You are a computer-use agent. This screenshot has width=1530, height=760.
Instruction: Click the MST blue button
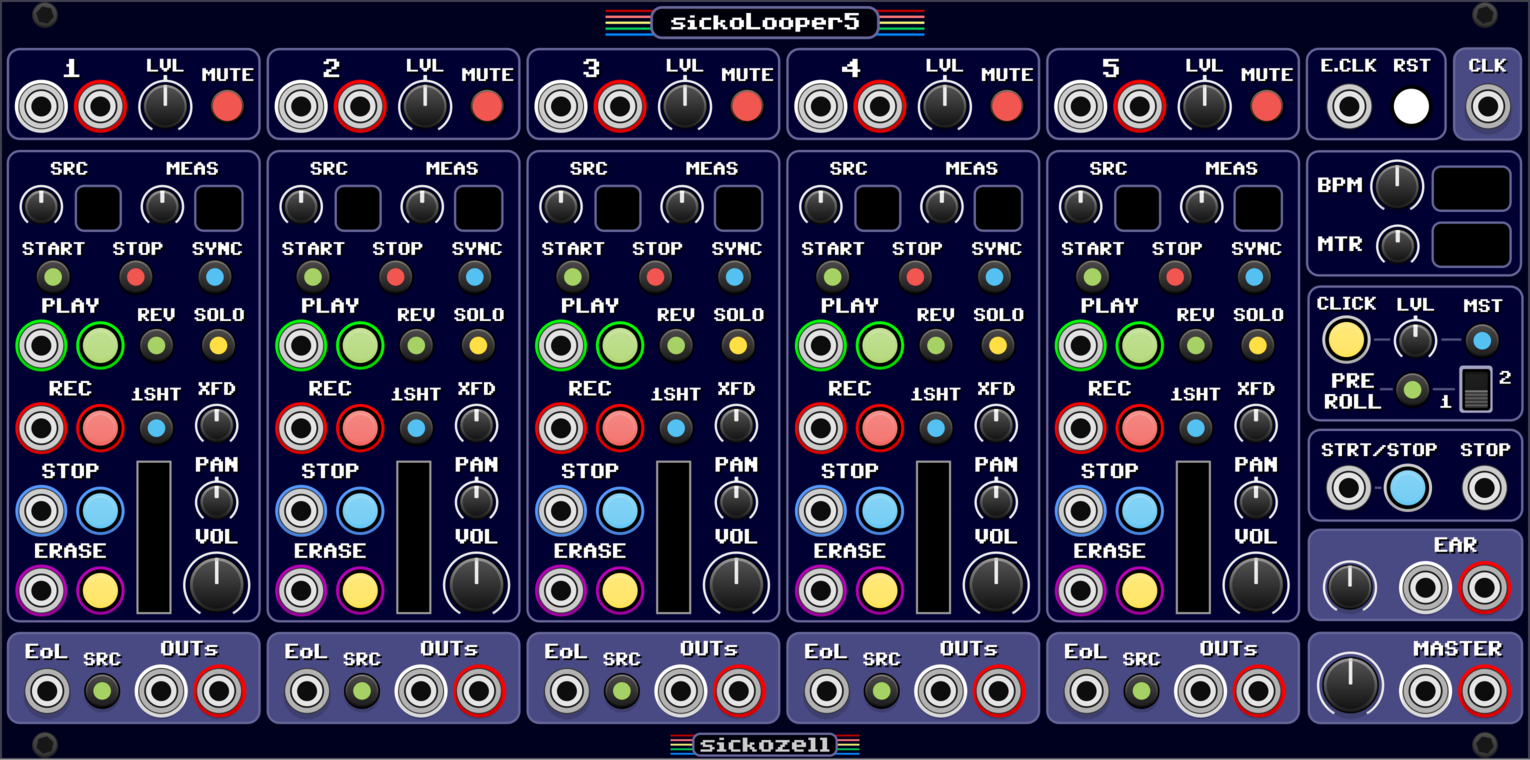tap(1482, 340)
